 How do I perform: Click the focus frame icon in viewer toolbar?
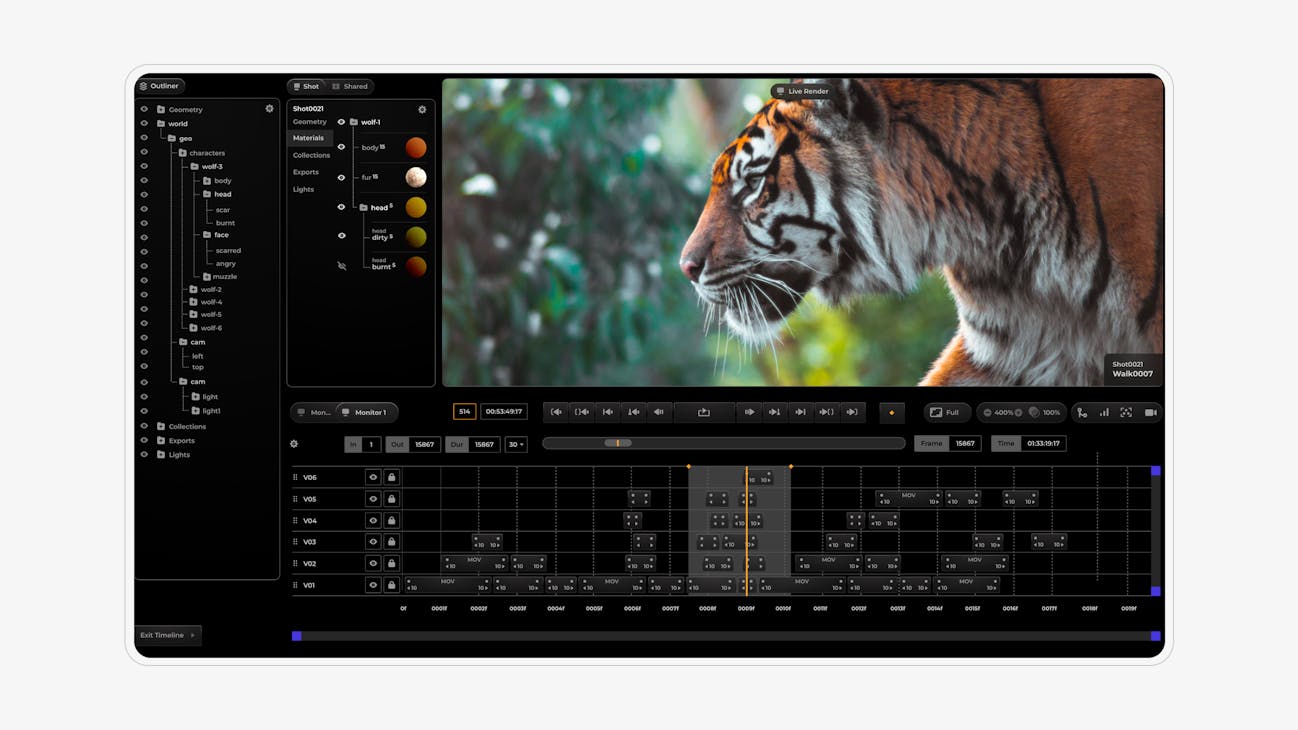(x=1126, y=412)
